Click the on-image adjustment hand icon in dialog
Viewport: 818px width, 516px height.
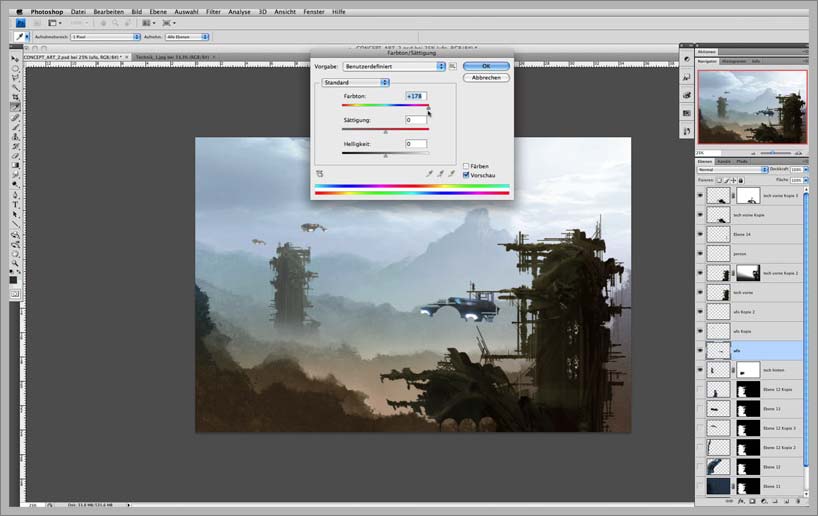(319, 174)
